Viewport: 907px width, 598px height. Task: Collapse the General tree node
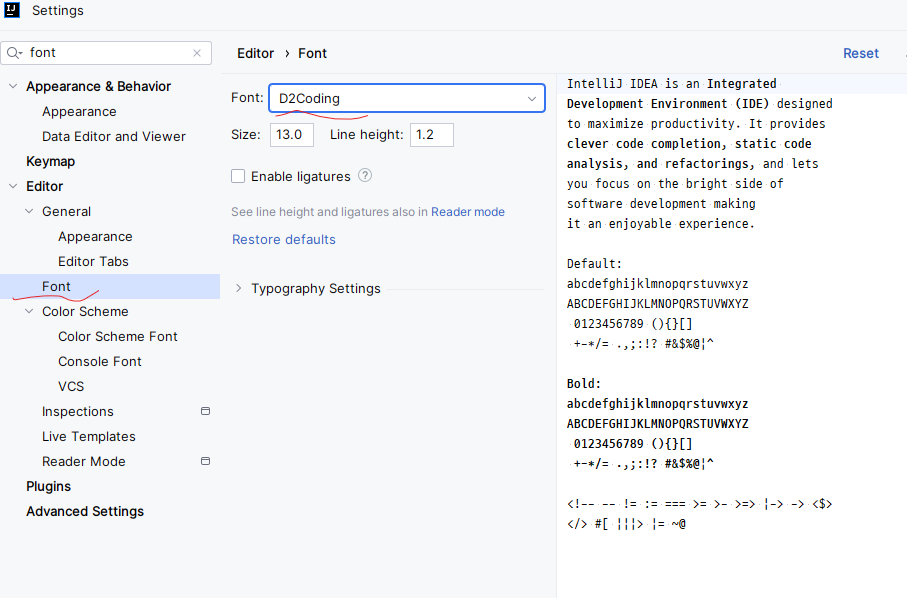[29, 211]
